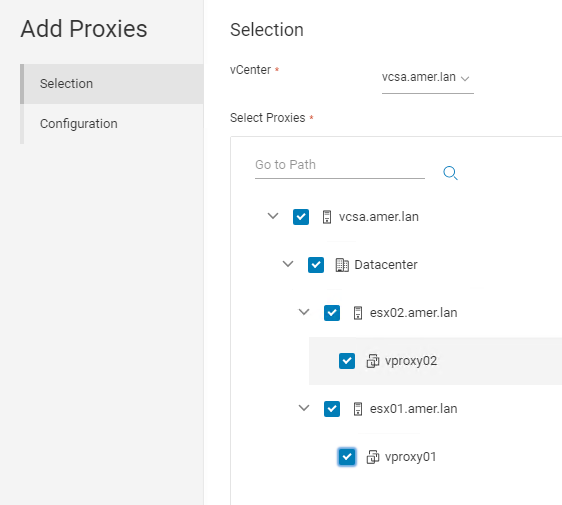Deselect the vproxy01 checkbox
Screen dimensions: 562x505
coord(347,457)
